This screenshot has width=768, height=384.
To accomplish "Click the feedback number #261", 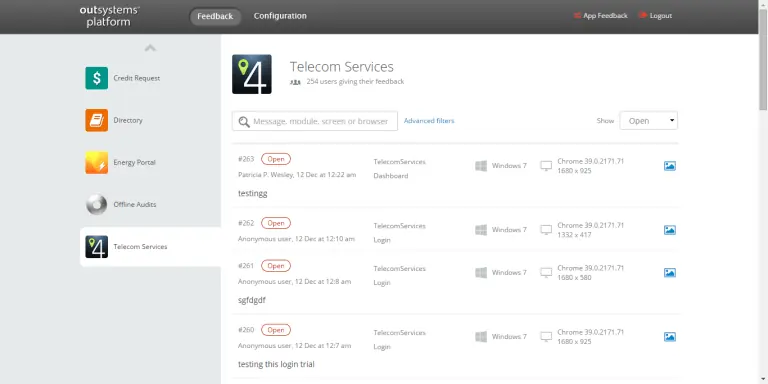I will pyautogui.click(x=246, y=266).
